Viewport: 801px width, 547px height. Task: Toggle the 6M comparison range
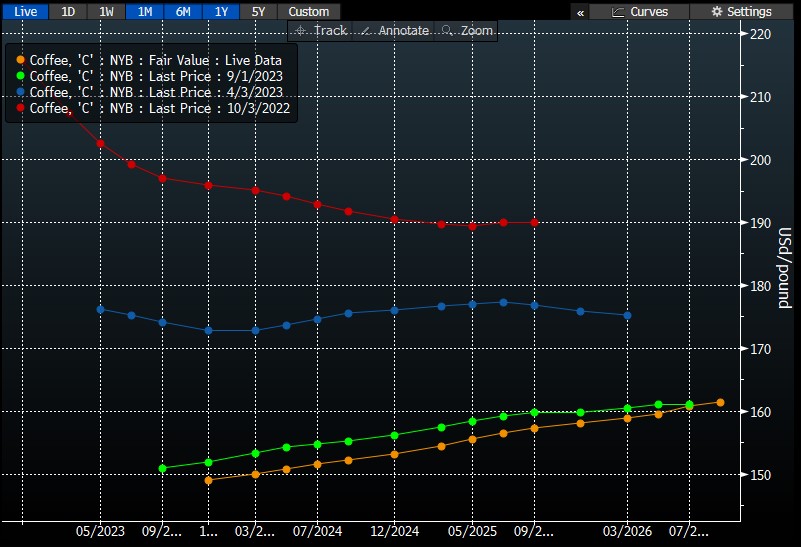[183, 11]
